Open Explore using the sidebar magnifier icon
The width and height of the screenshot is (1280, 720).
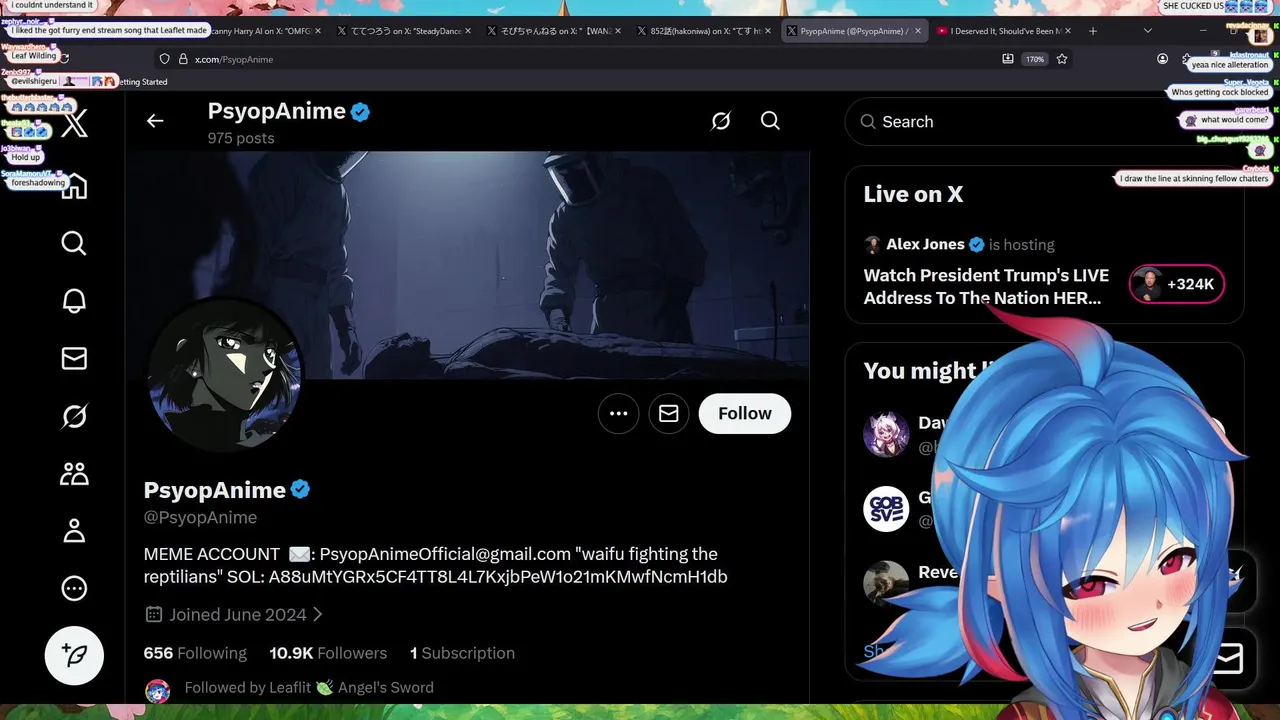[74, 243]
